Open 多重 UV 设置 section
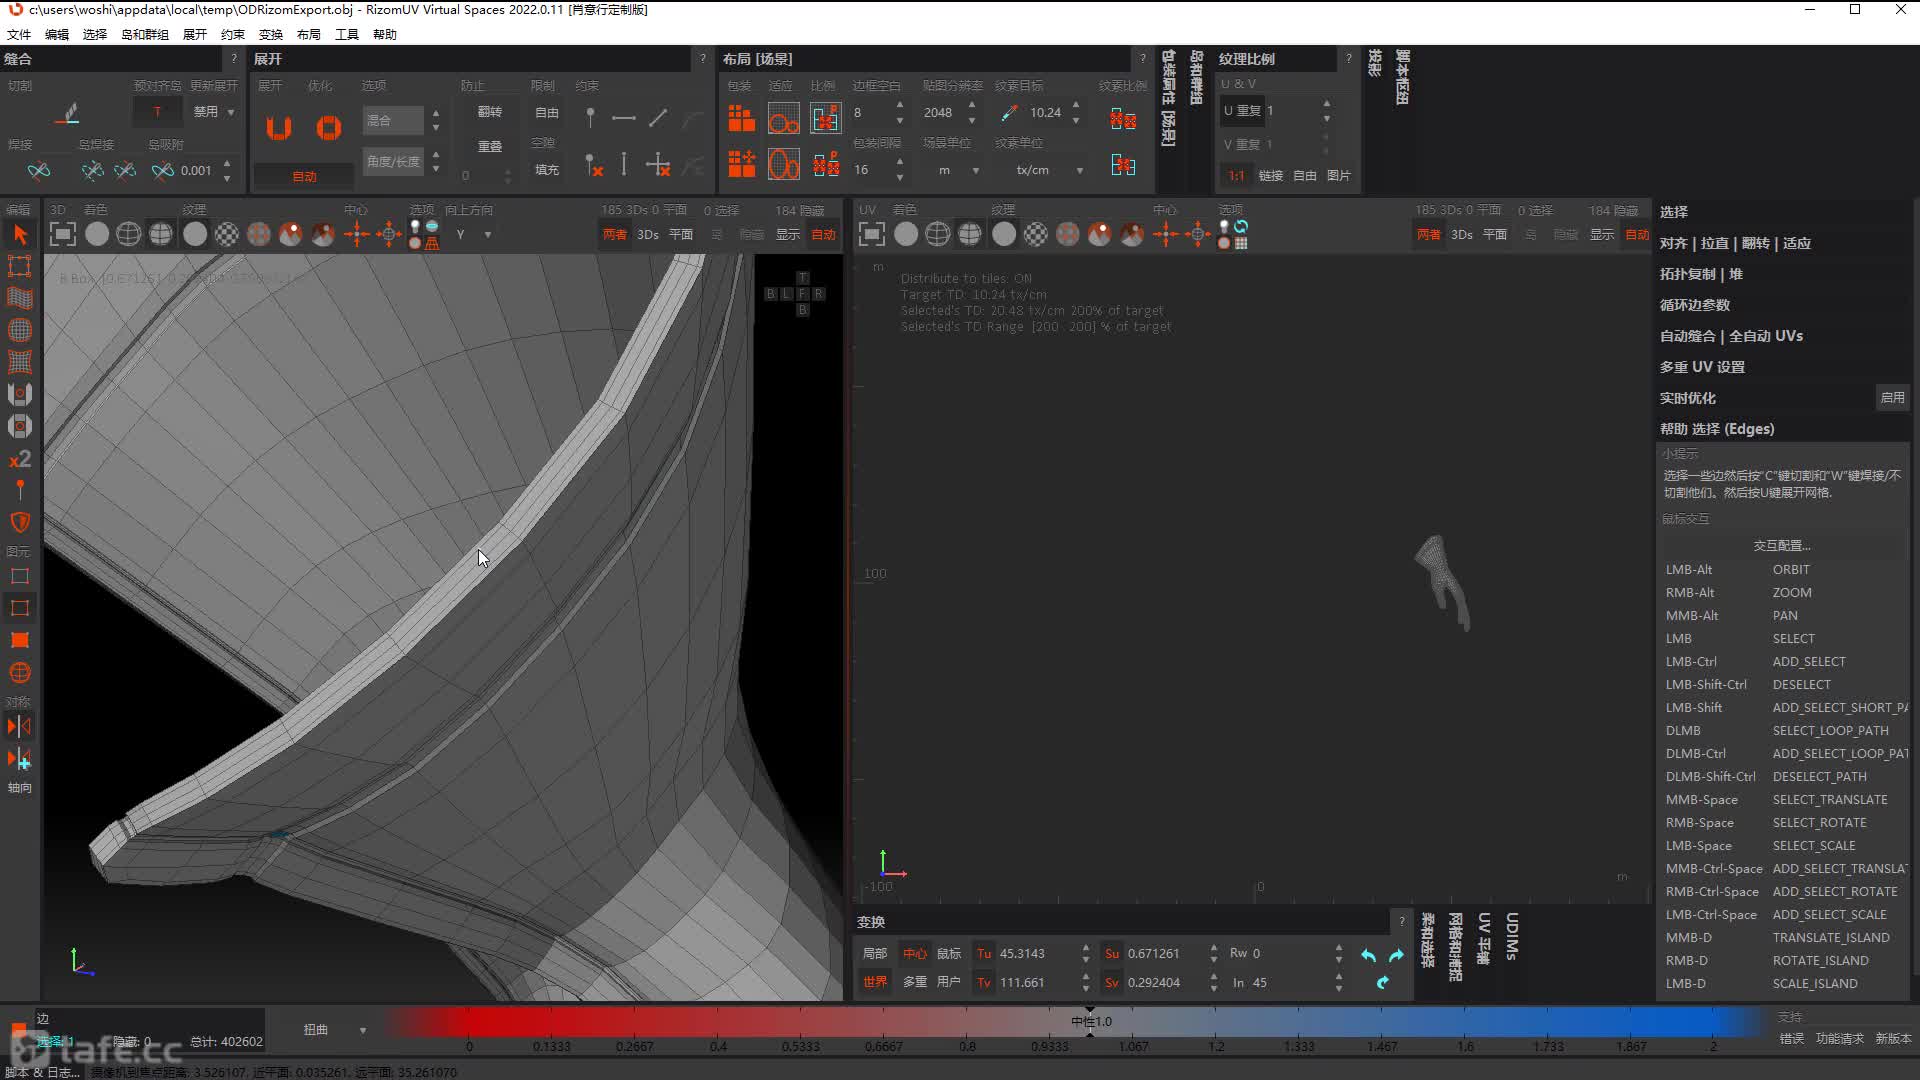The height and width of the screenshot is (1080, 1920). 1702,367
